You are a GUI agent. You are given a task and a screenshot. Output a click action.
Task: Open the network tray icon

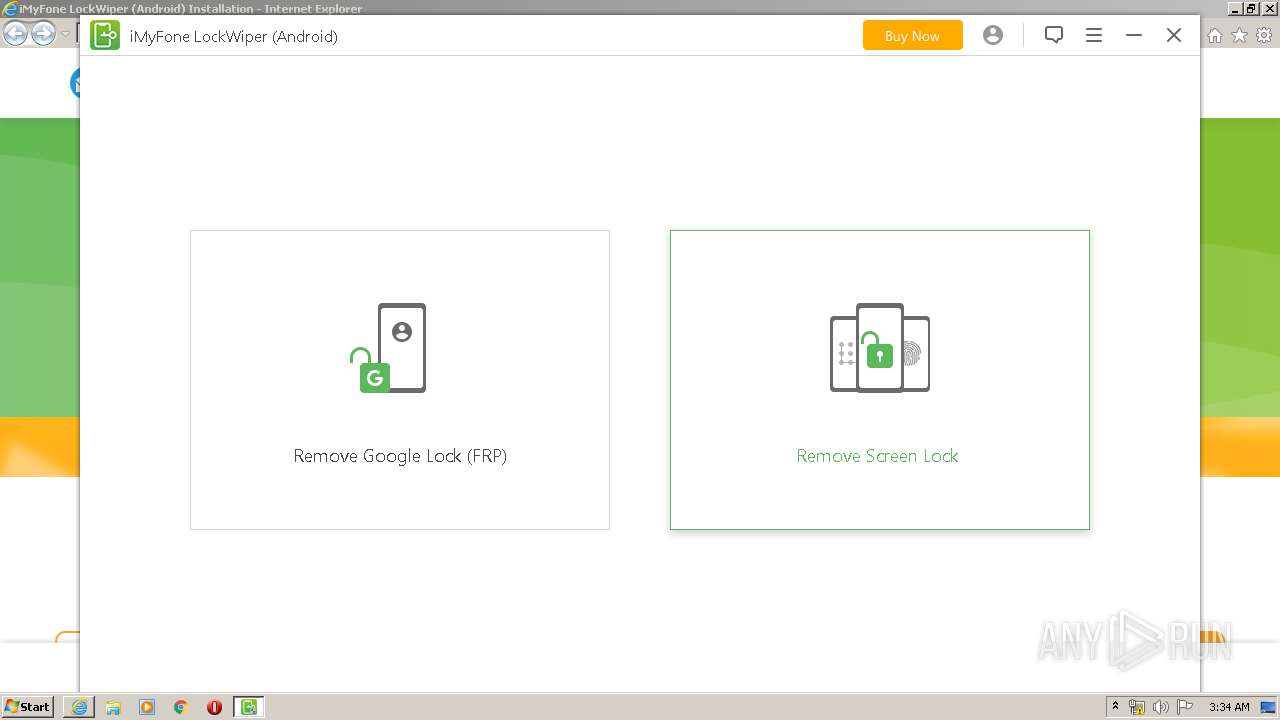[1137, 707]
